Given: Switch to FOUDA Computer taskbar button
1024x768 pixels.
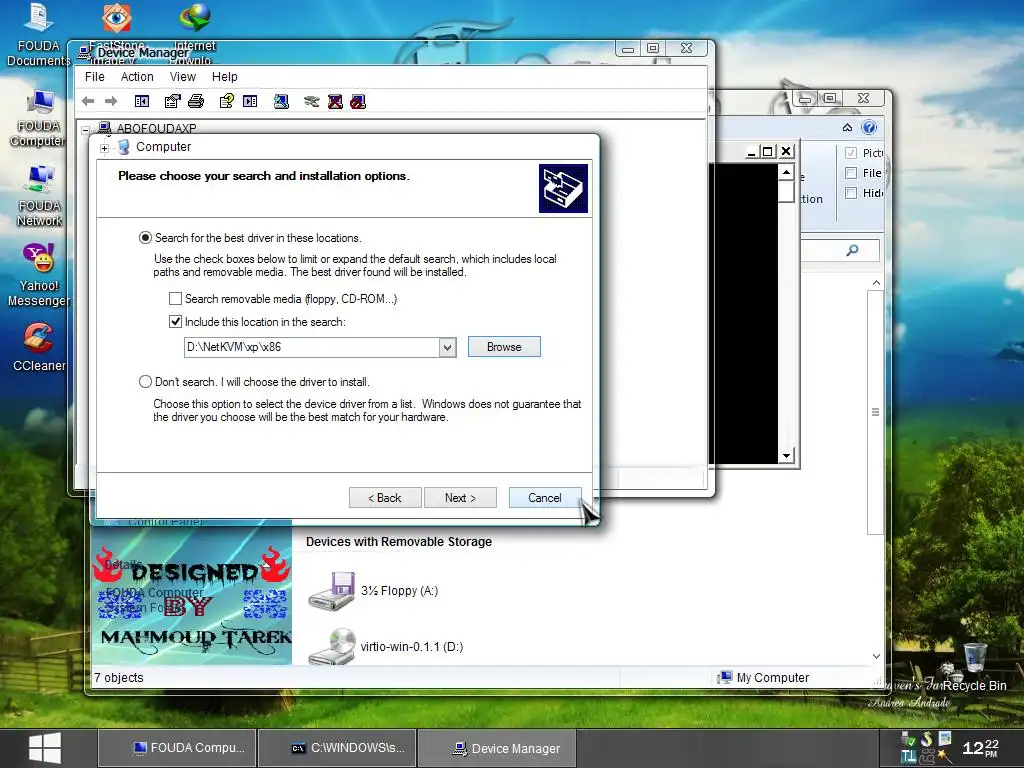Looking at the screenshot, I should tap(176, 748).
